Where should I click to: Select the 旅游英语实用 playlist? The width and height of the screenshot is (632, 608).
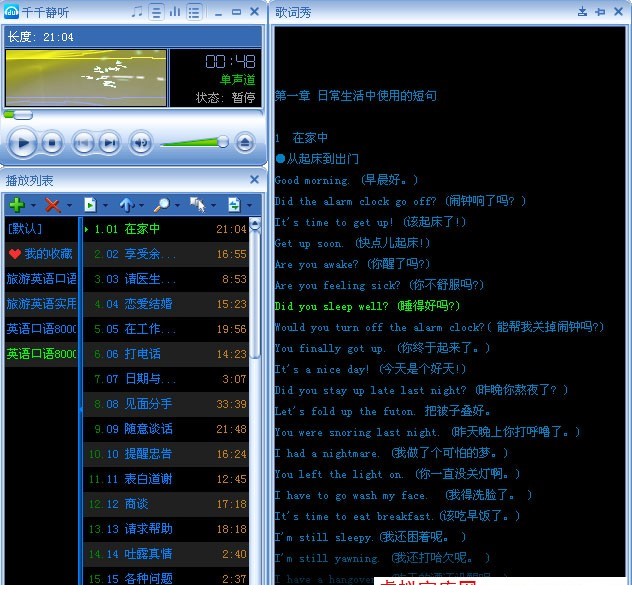pyautogui.click(x=42, y=304)
